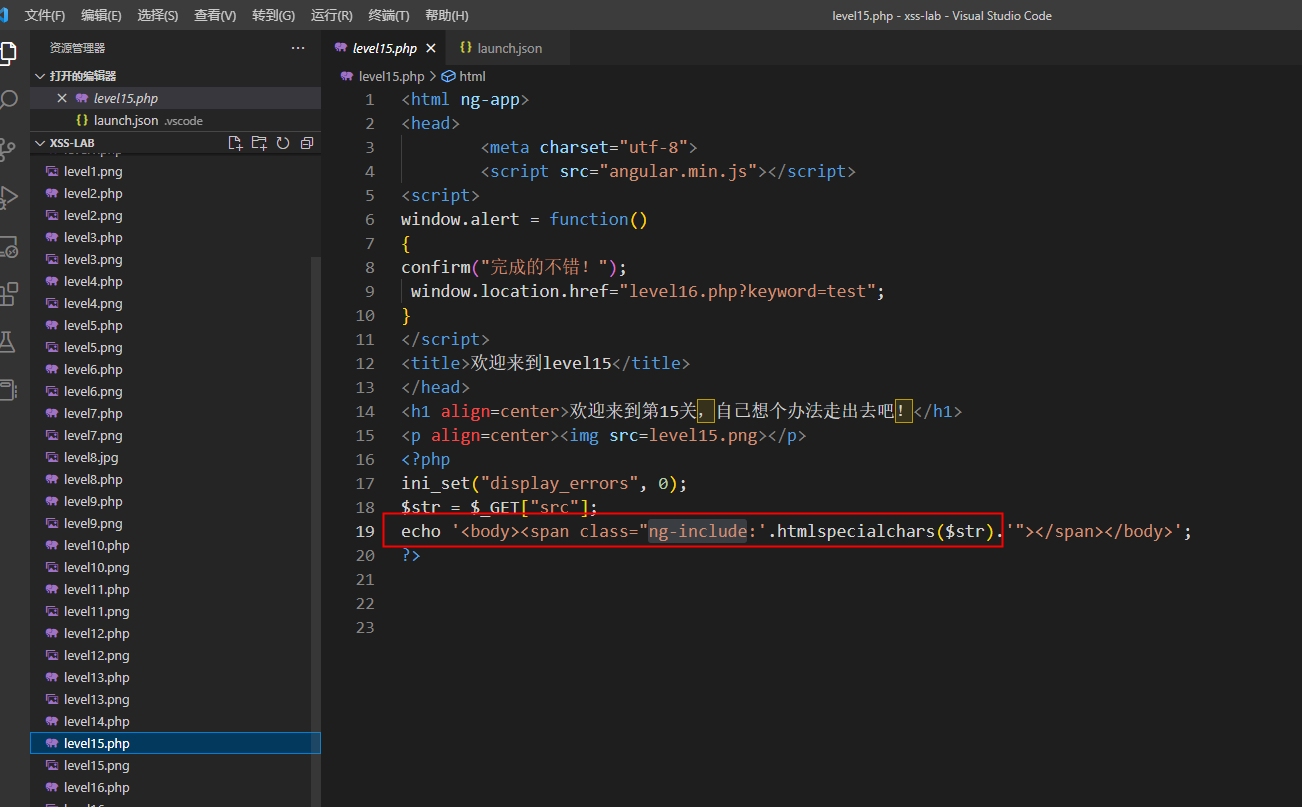Screen dimensions: 1302x807
Task: Click the New Folder icon in XSS-LAB header
Action: click(259, 143)
